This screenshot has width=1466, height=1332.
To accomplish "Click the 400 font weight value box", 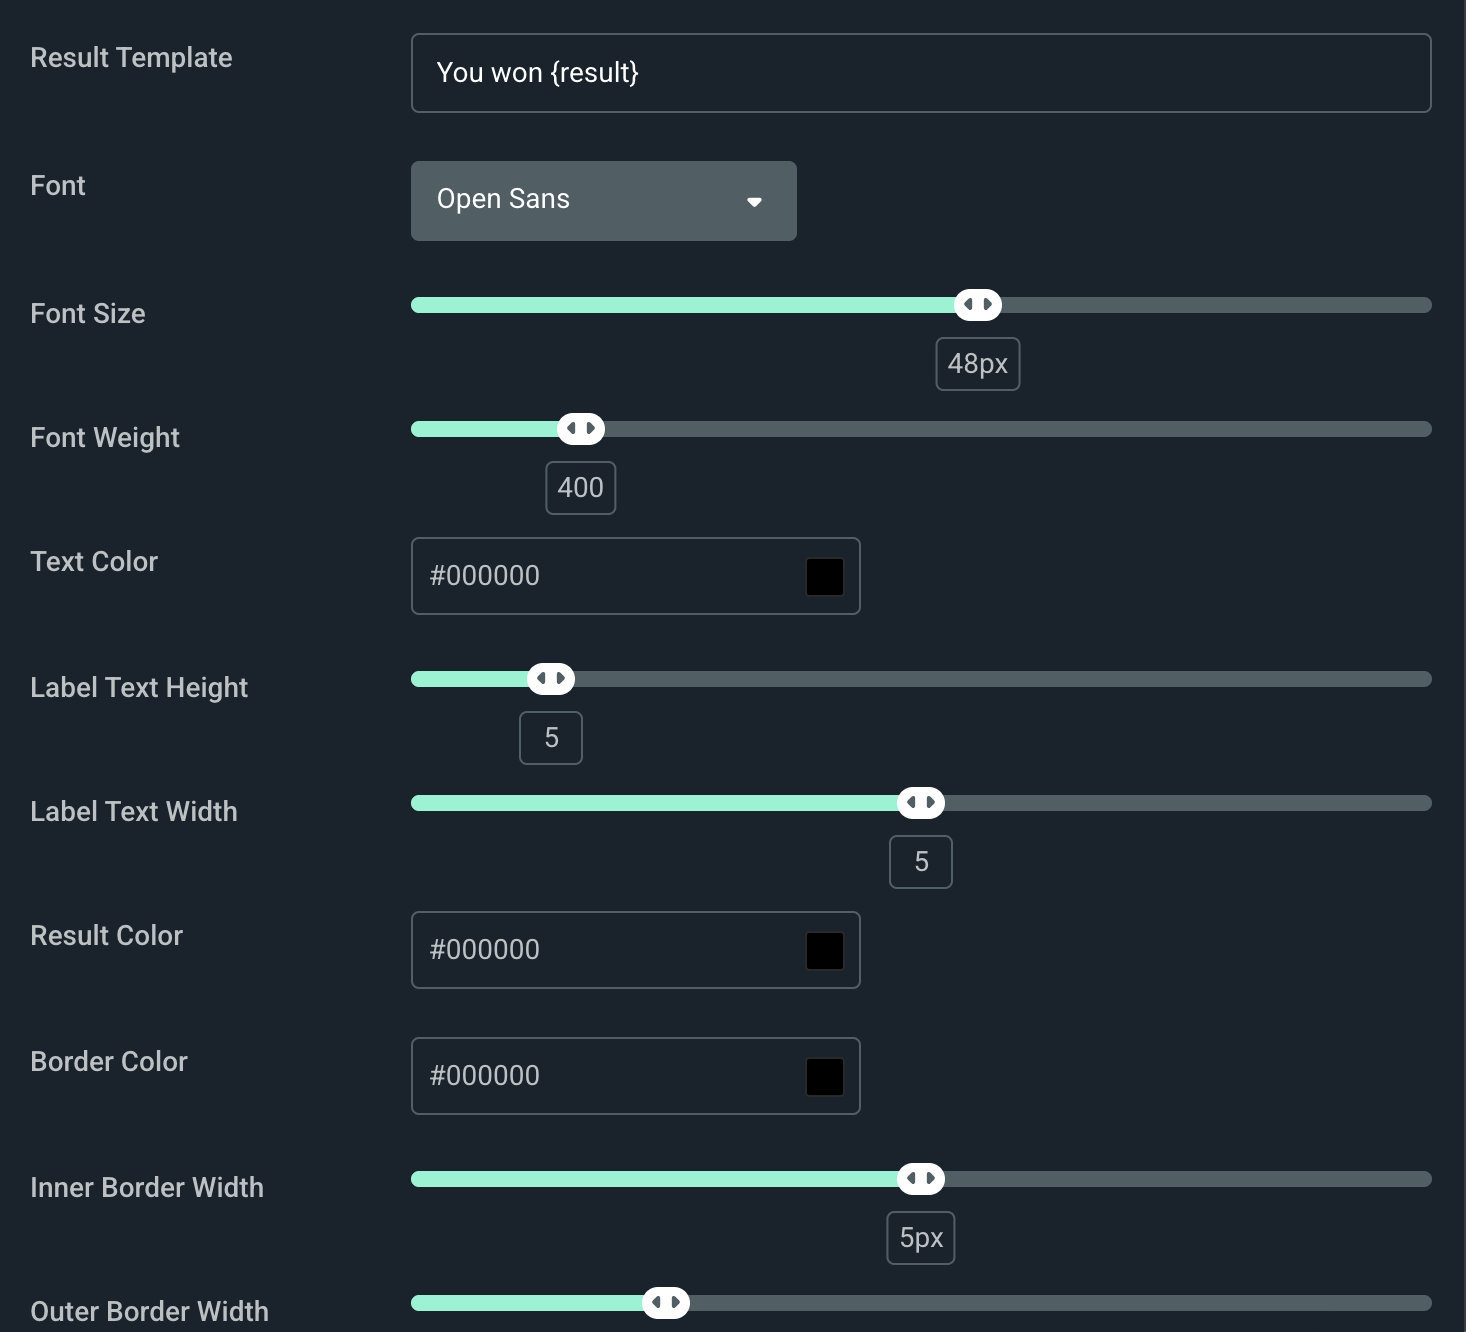I will [x=580, y=488].
